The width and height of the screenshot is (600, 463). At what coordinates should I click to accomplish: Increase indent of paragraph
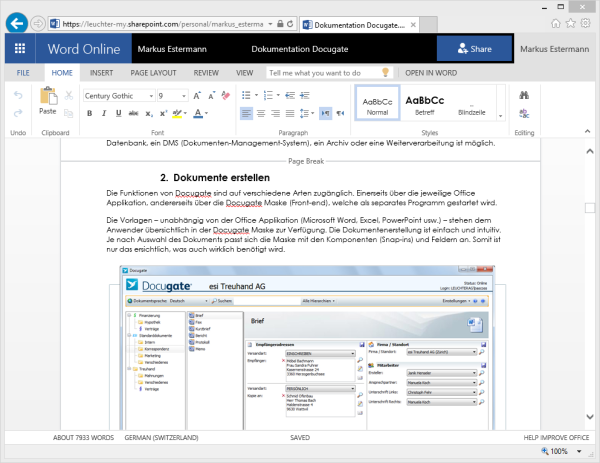(305, 95)
